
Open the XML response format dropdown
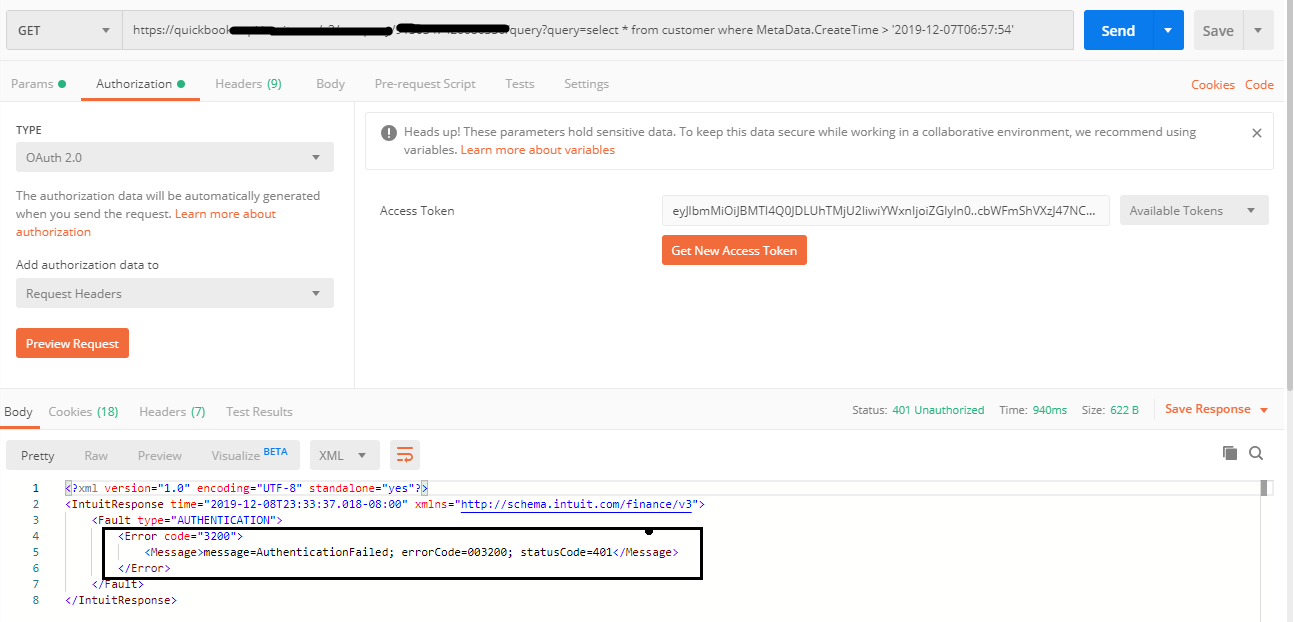[x=344, y=455]
